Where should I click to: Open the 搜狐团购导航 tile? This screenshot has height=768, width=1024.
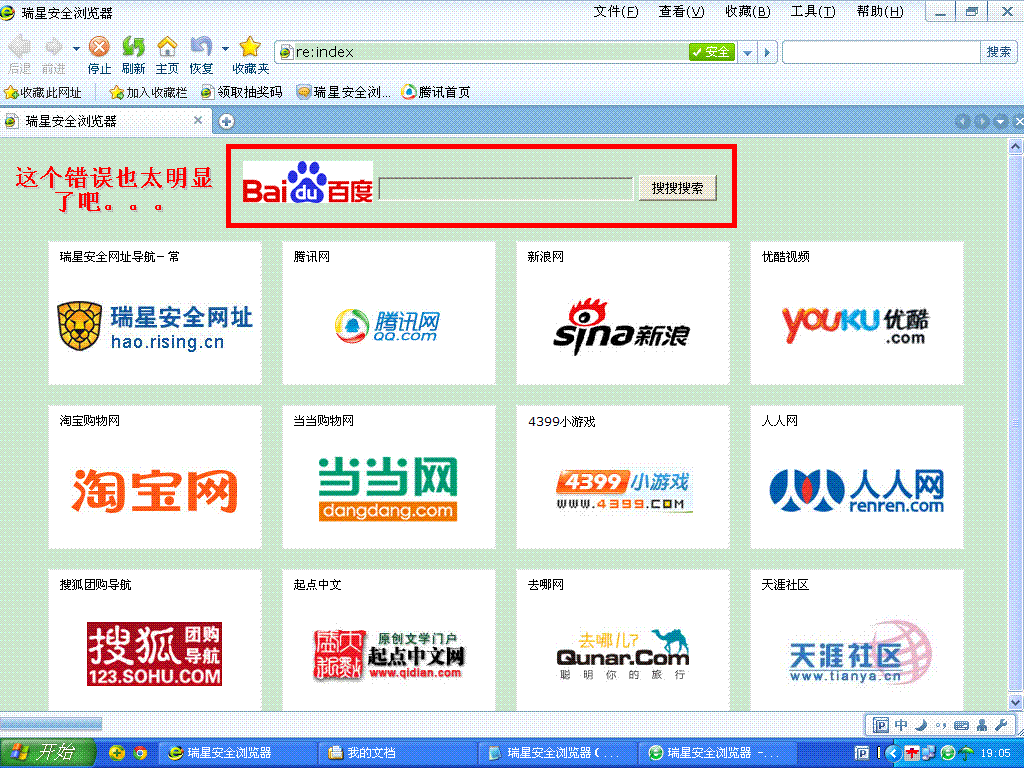point(155,640)
